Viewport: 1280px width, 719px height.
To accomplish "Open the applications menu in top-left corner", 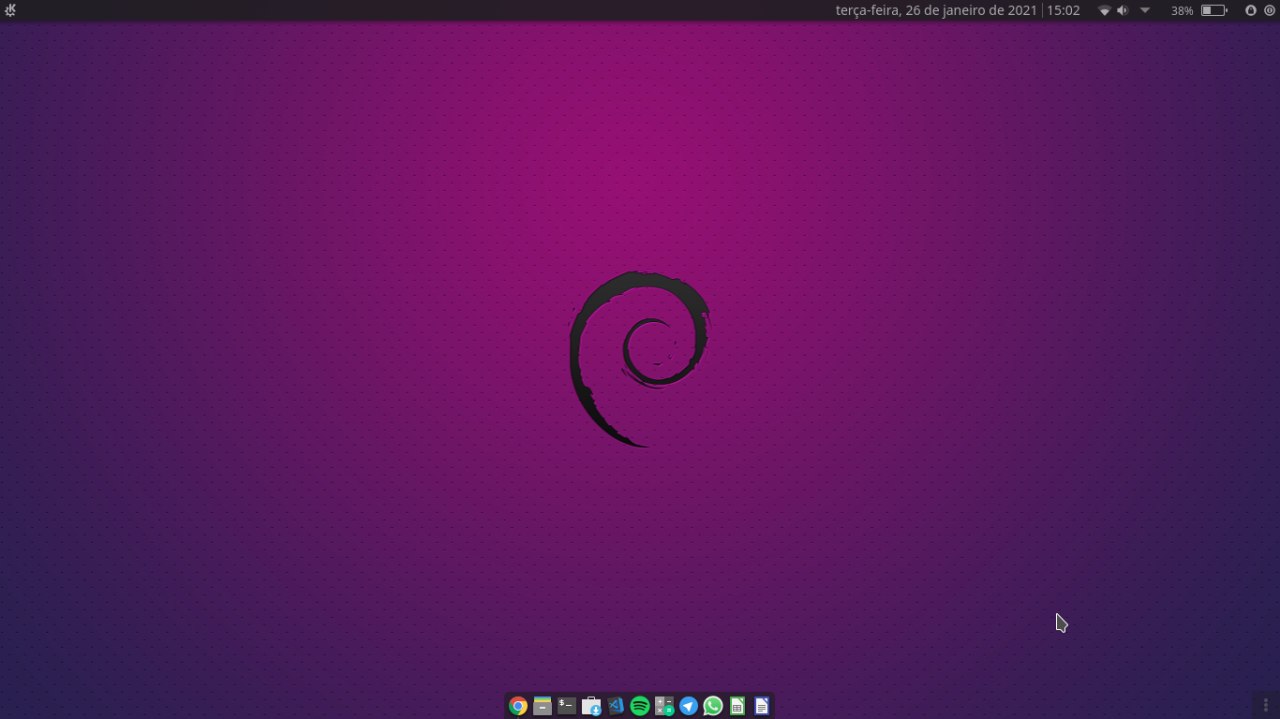I will point(11,10).
